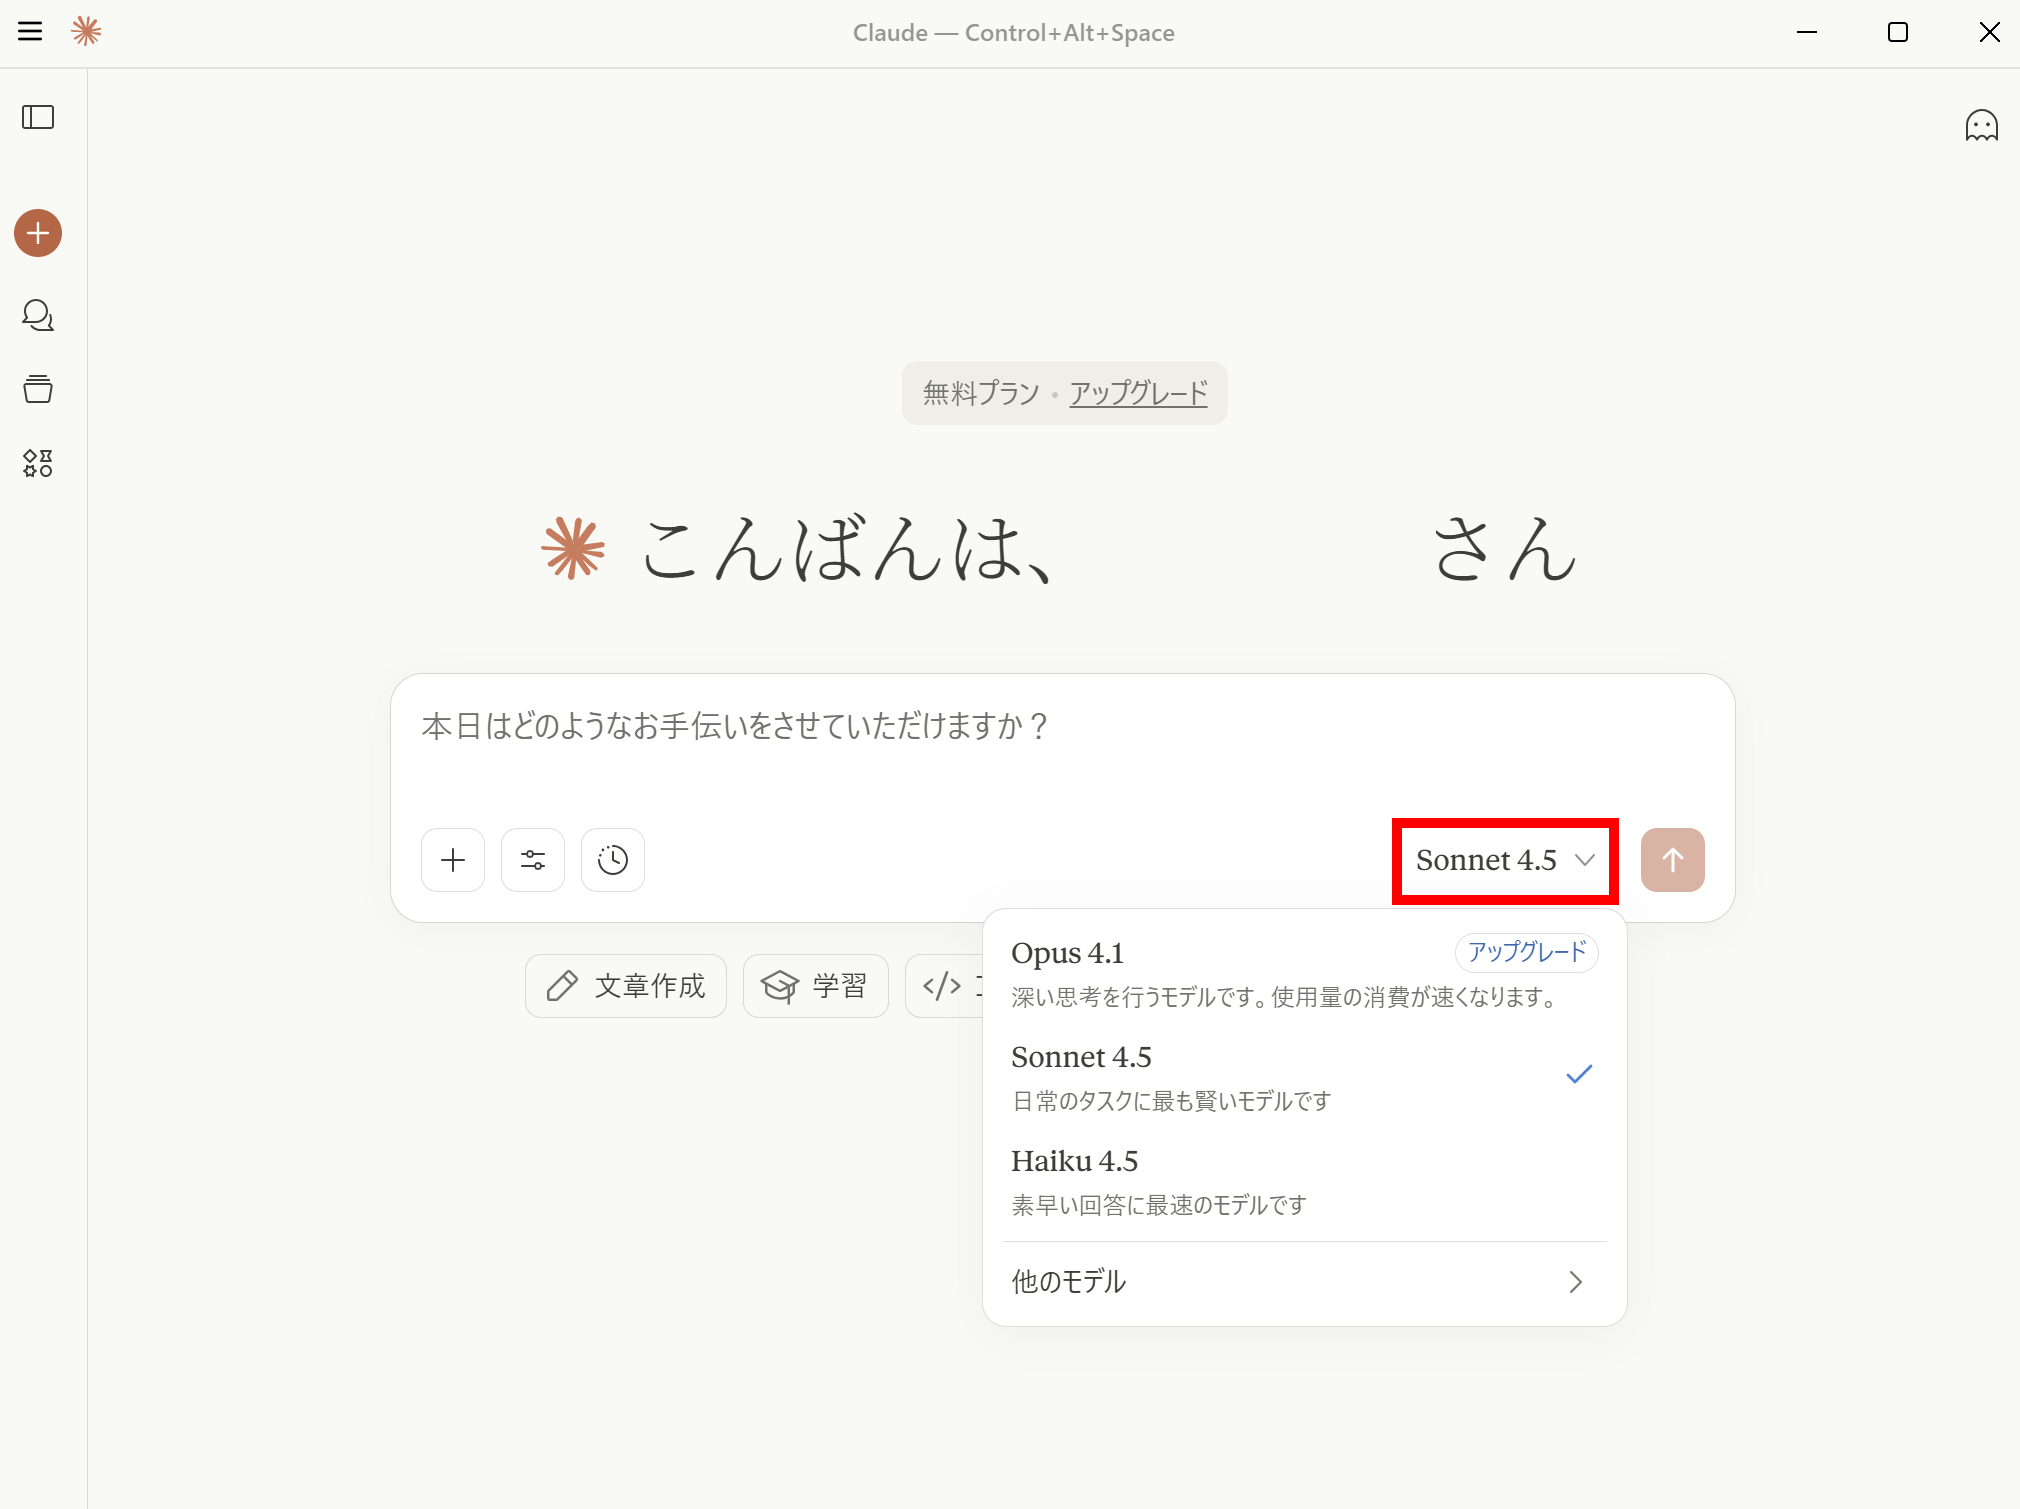
Task: Open the tools settings sliders icon
Action: click(533, 860)
